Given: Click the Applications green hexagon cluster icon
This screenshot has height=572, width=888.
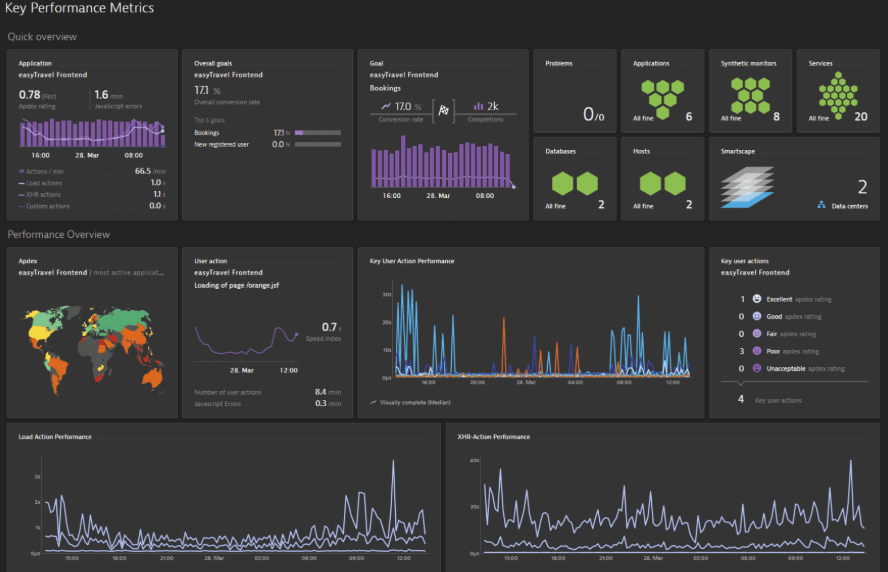Looking at the screenshot, I should [x=662, y=98].
